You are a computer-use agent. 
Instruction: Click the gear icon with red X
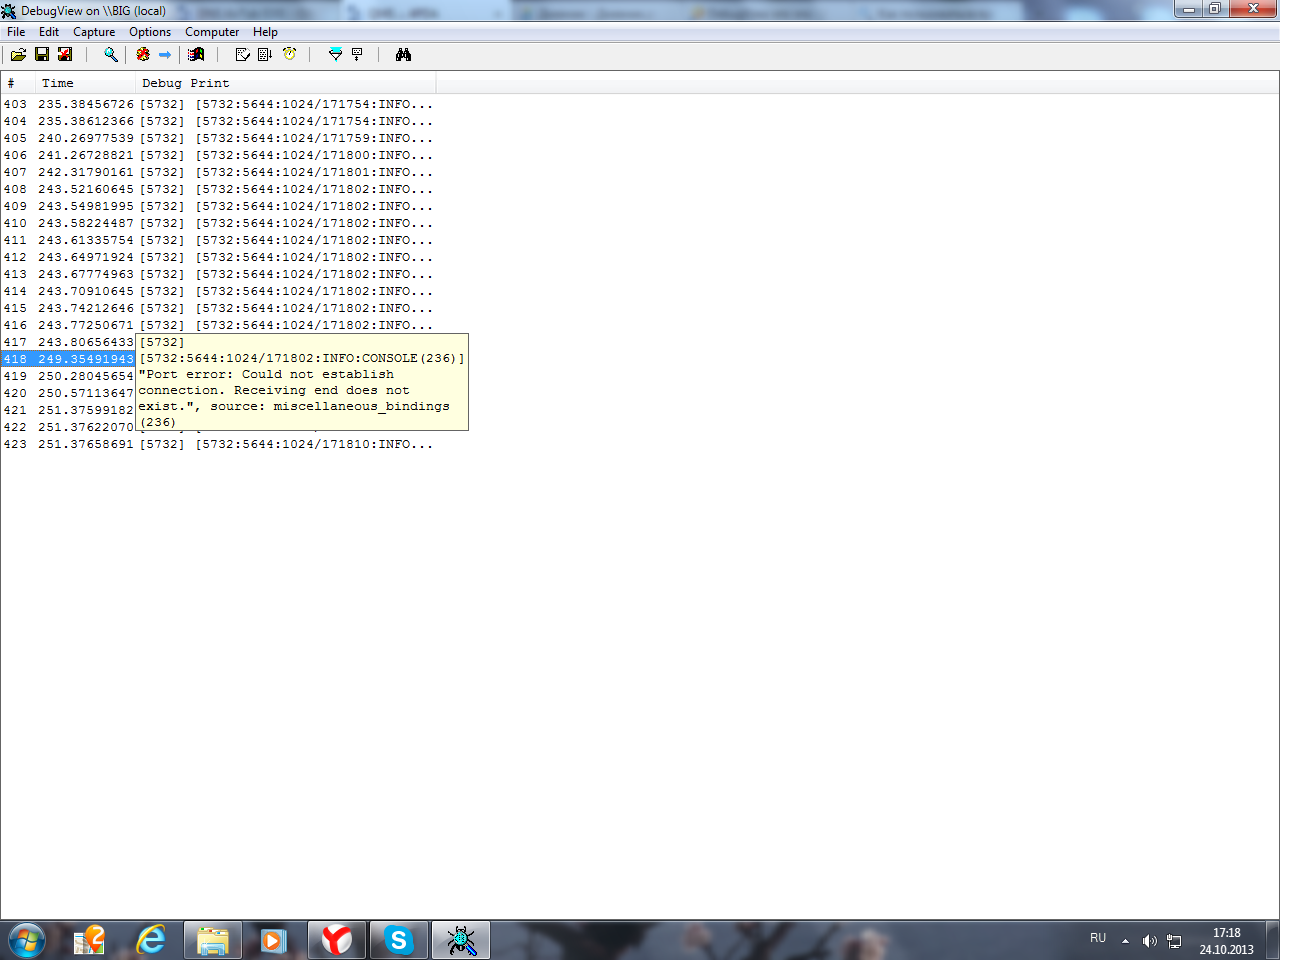coord(143,55)
